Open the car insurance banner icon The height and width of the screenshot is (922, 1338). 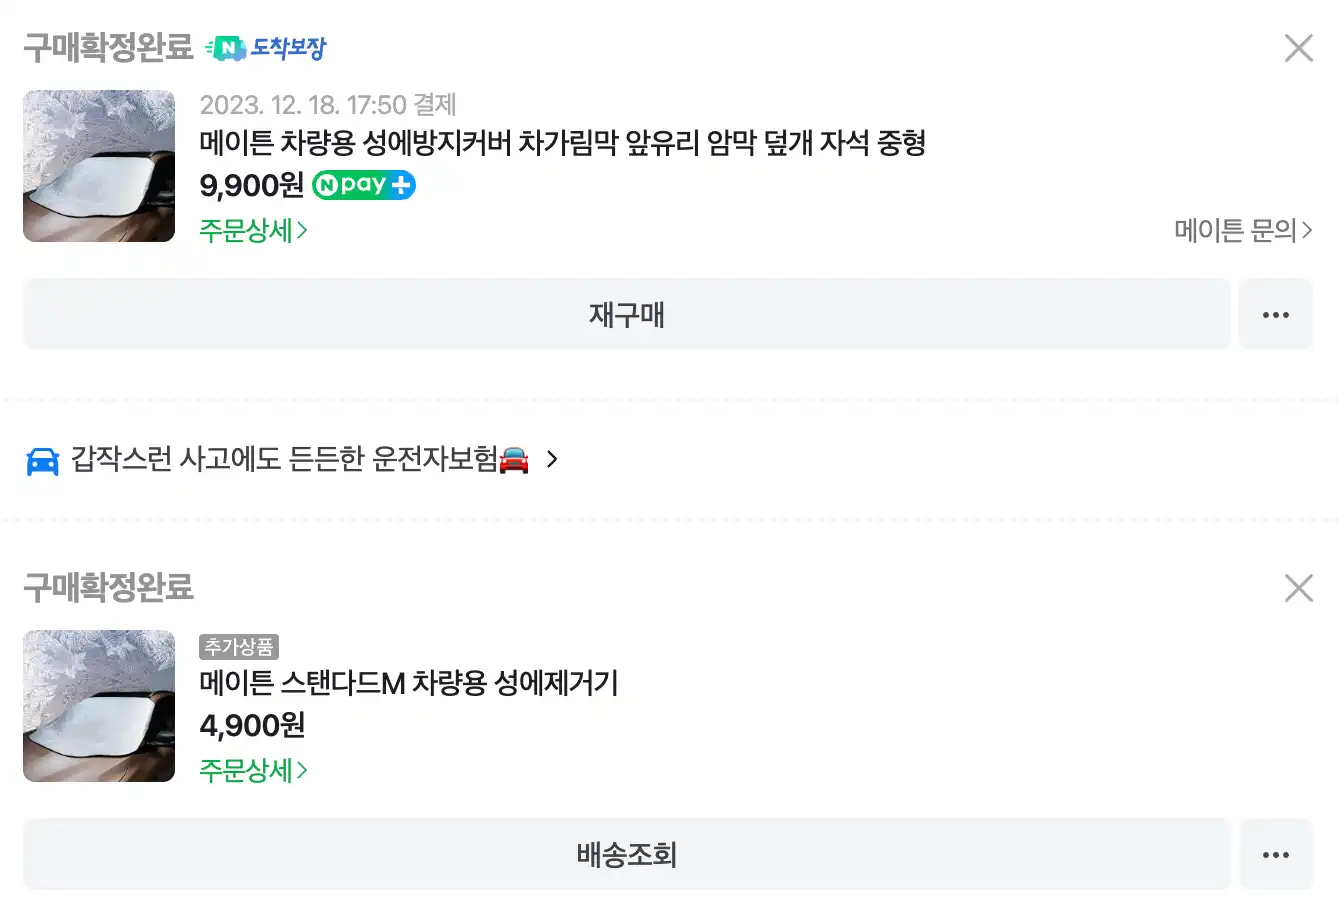click(x=41, y=460)
